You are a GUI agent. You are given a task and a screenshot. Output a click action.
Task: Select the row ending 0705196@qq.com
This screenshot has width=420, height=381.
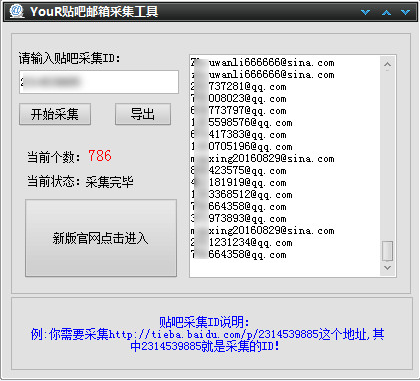click(242, 147)
